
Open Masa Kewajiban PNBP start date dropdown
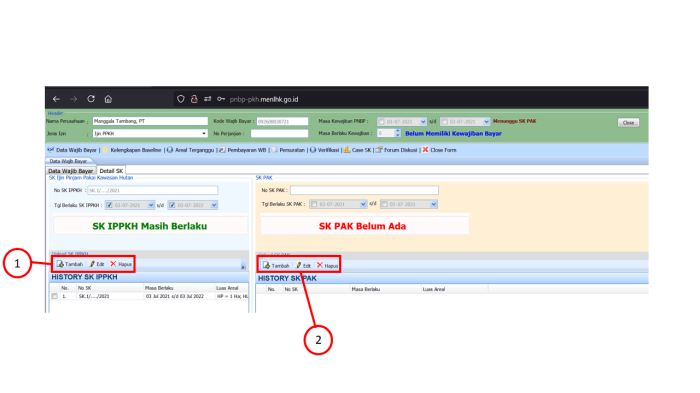point(423,121)
